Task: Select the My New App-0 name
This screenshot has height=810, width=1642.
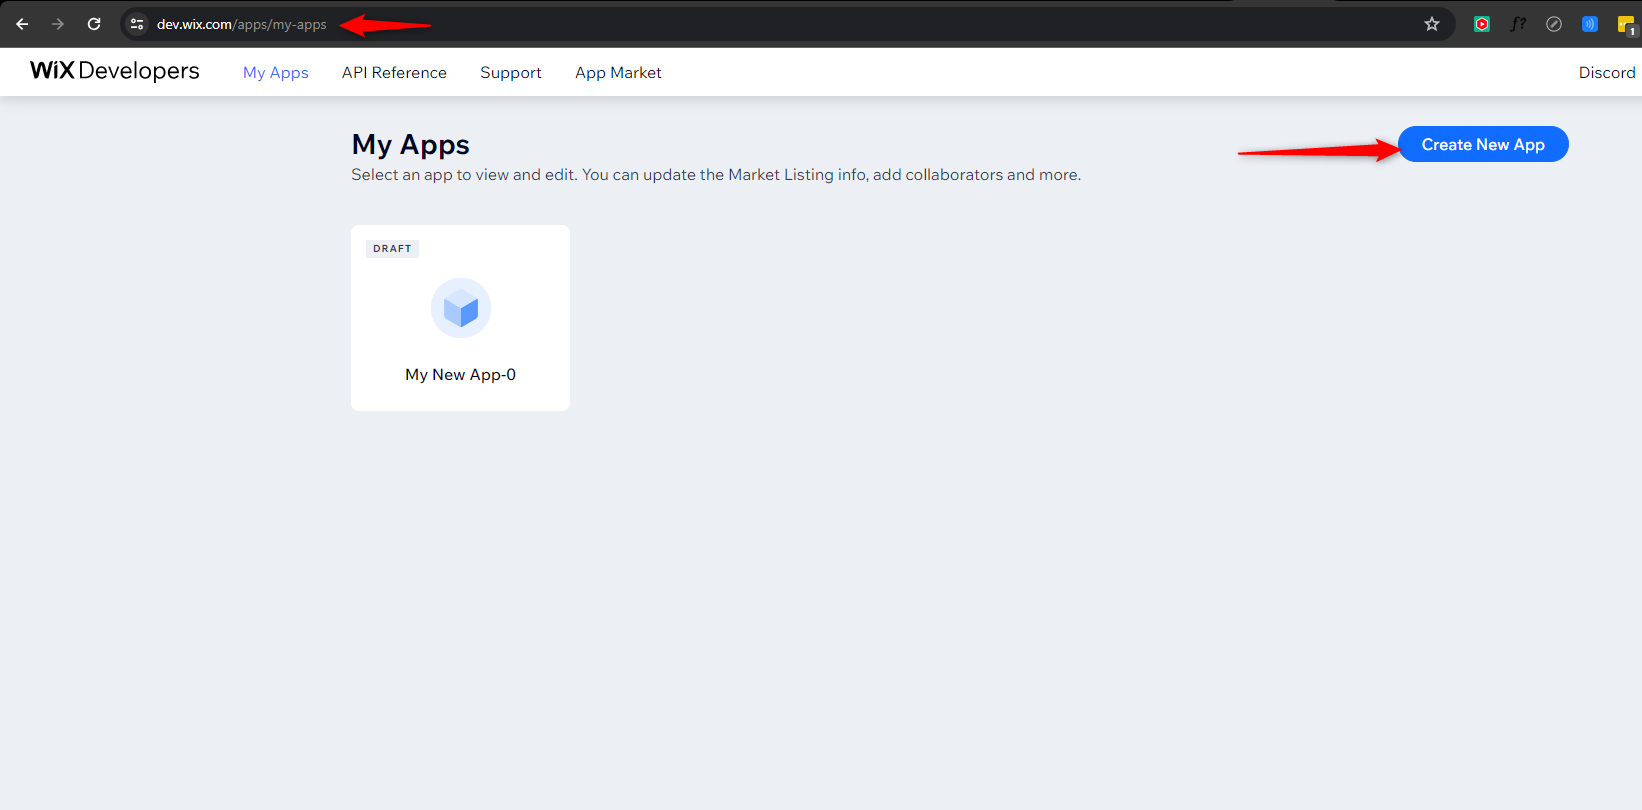Action: coord(461,375)
